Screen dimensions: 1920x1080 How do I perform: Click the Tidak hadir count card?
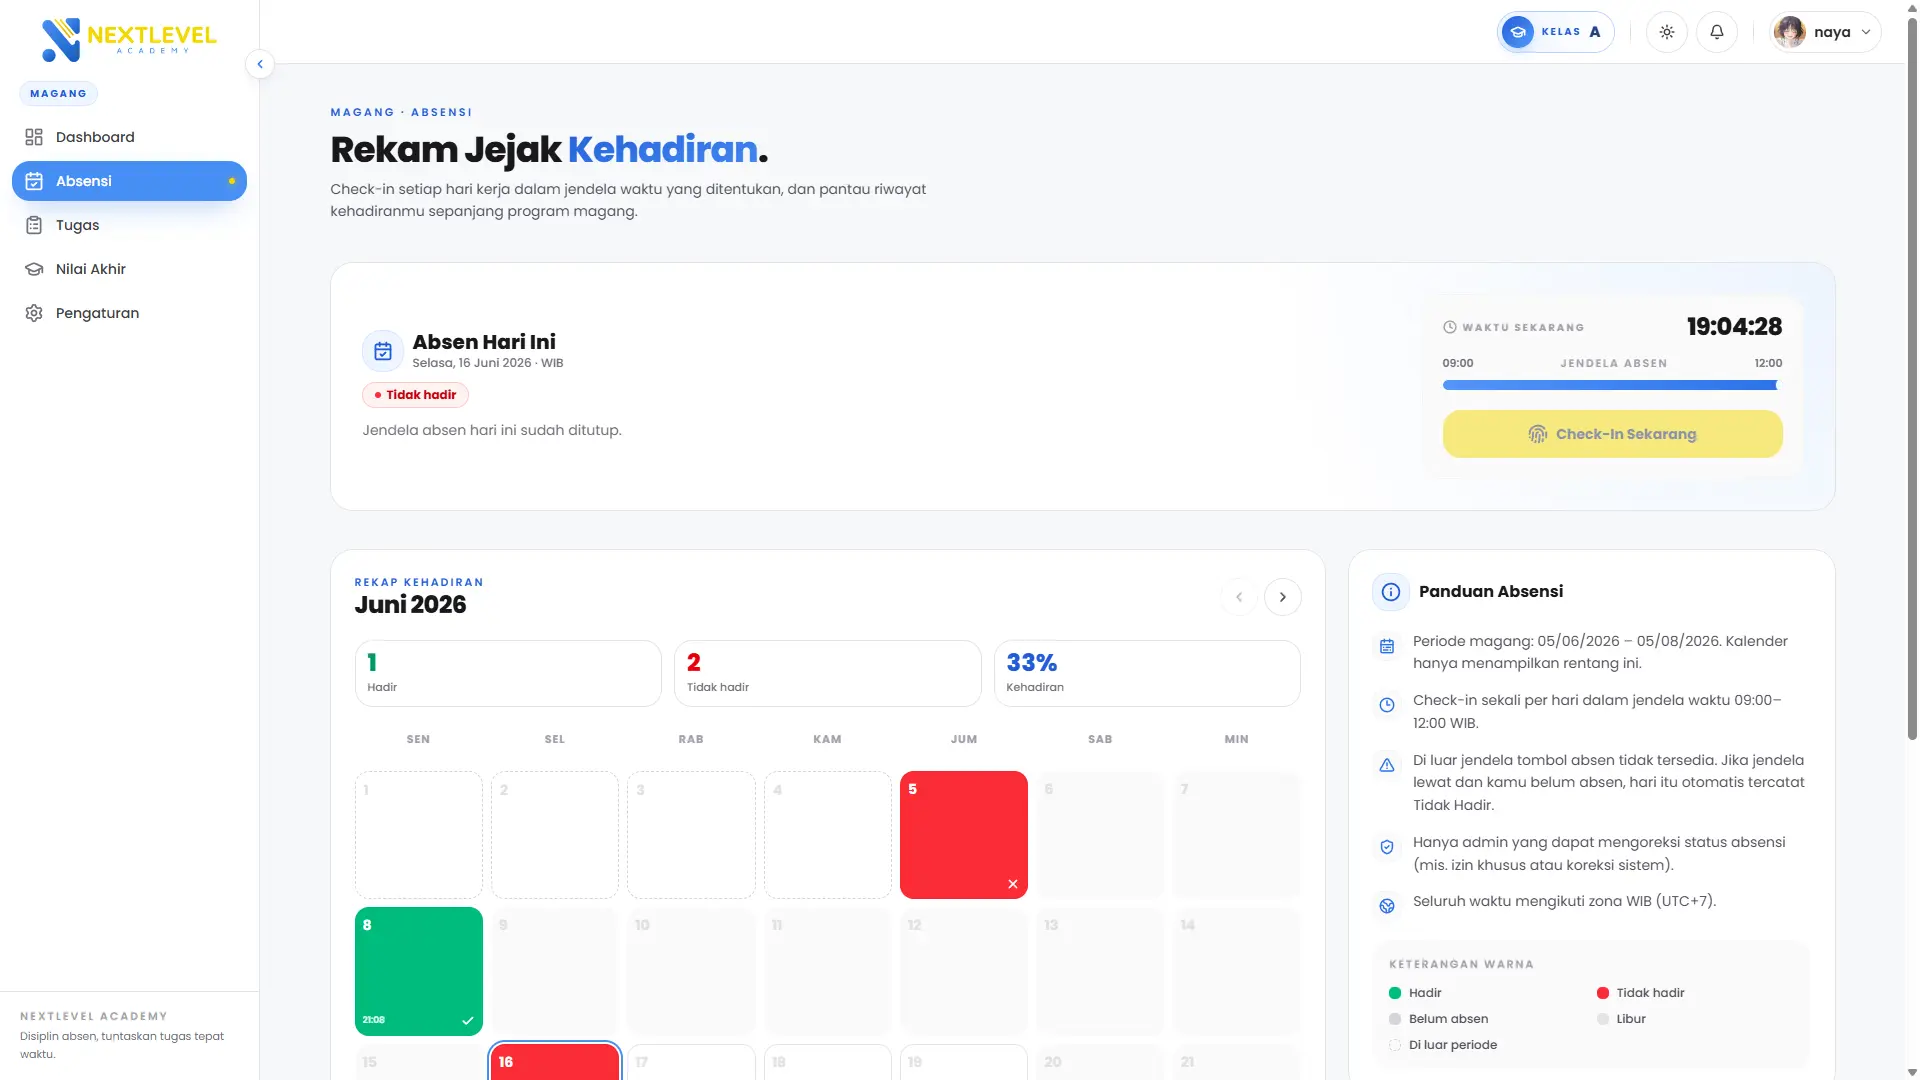click(x=828, y=674)
